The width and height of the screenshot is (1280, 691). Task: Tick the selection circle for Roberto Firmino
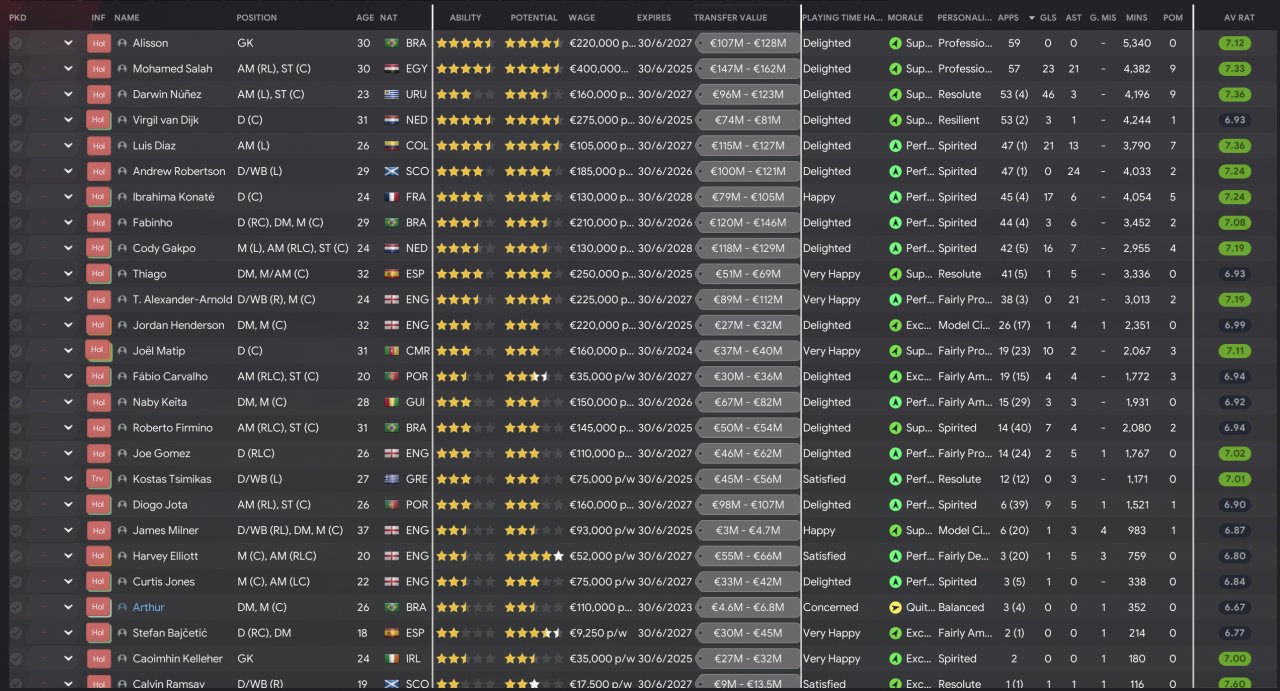pyautogui.click(x=16, y=428)
